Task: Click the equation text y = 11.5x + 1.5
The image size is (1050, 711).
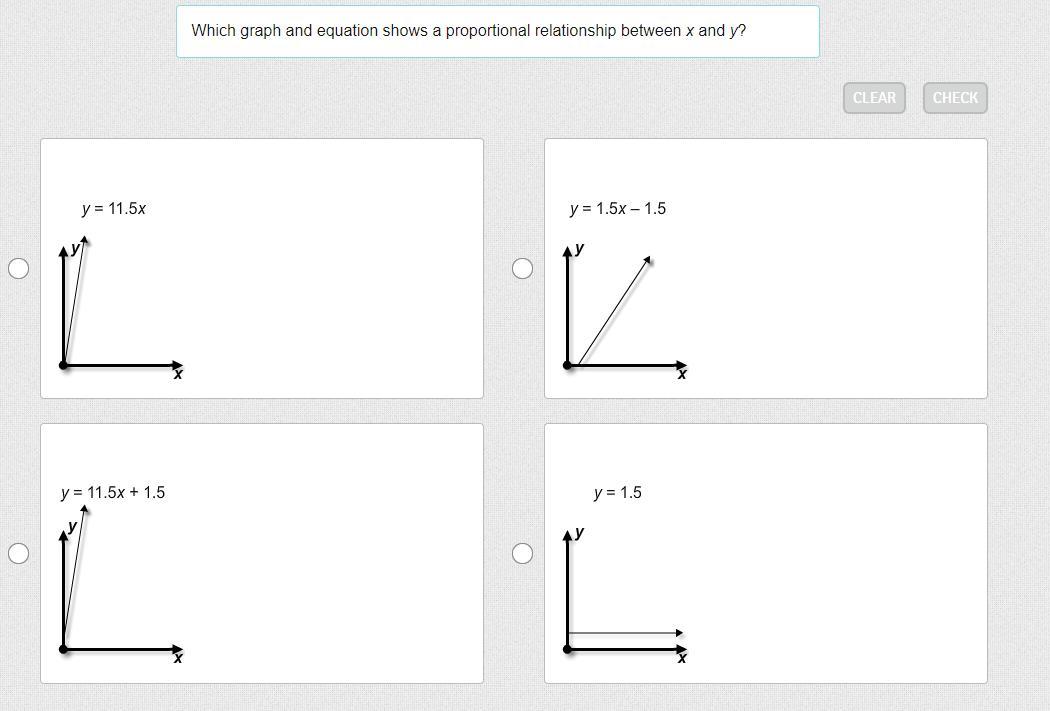Action: pyautogui.click(x=113, y=493)
